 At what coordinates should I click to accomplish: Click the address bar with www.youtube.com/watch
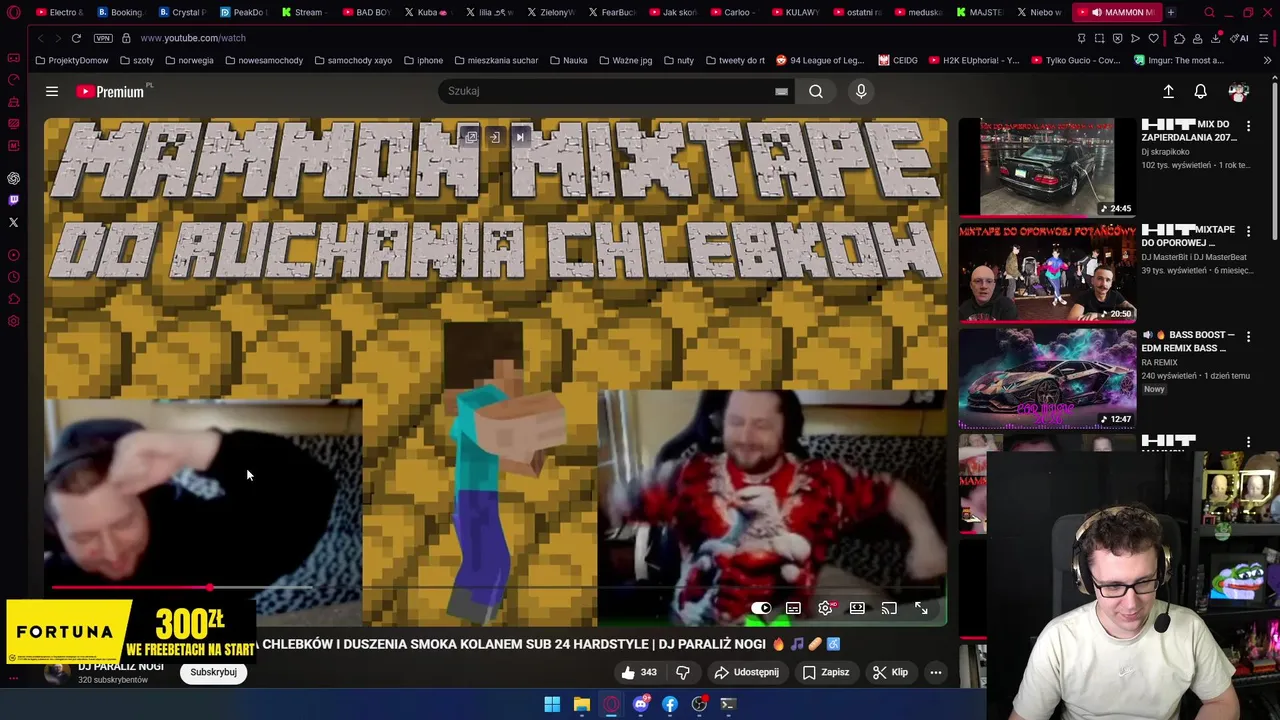pyautogui.click(x=193, y=38)
